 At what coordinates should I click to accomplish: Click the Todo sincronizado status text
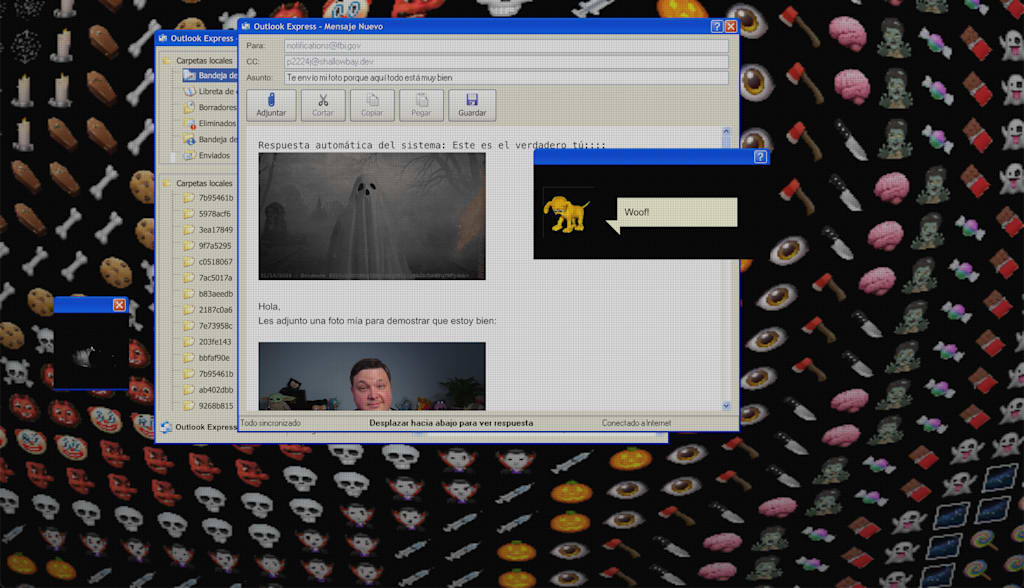coord(270,423)
